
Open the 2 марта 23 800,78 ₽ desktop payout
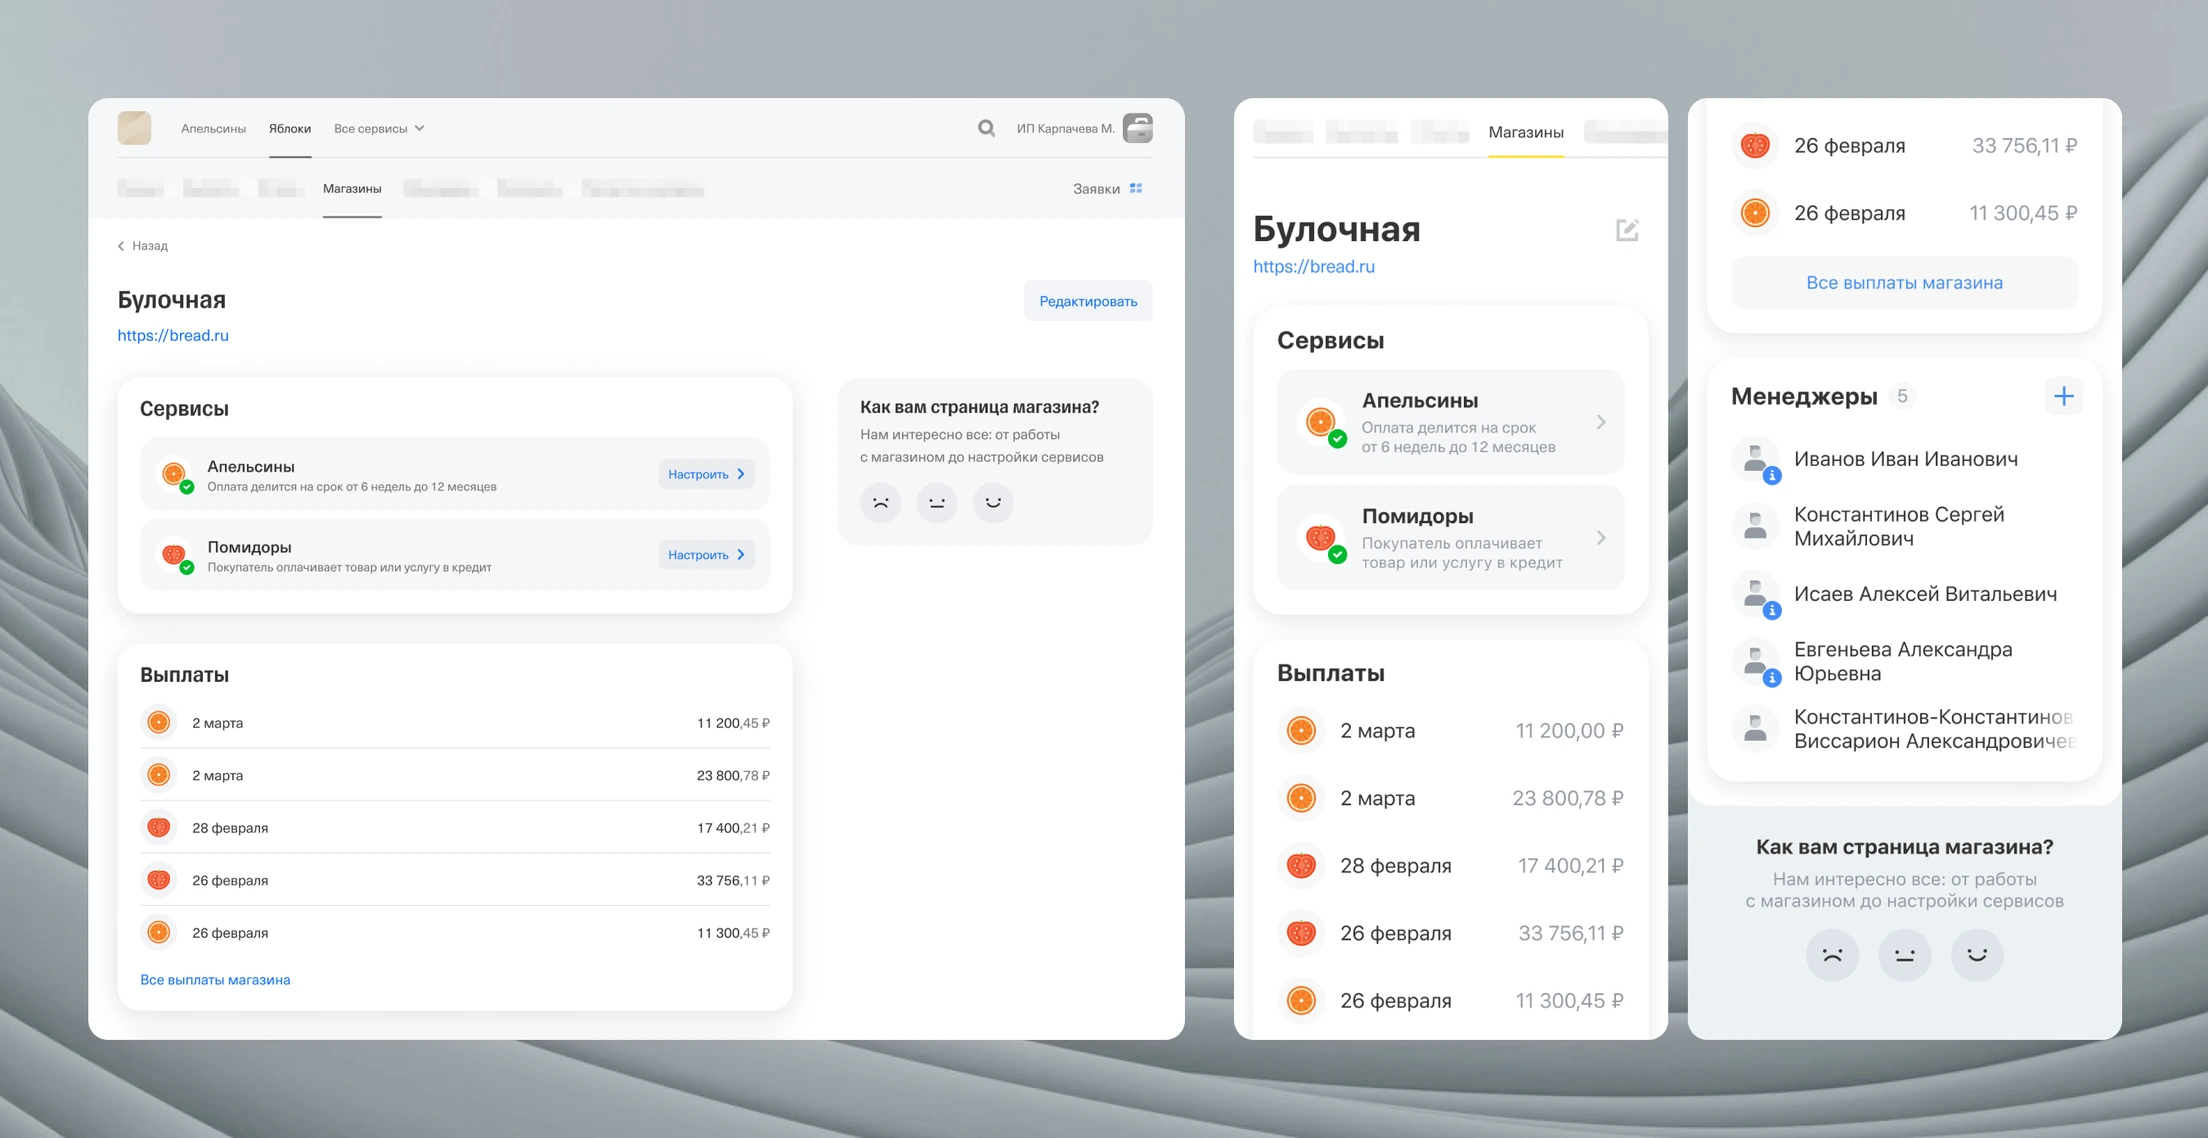pos(455,775)
